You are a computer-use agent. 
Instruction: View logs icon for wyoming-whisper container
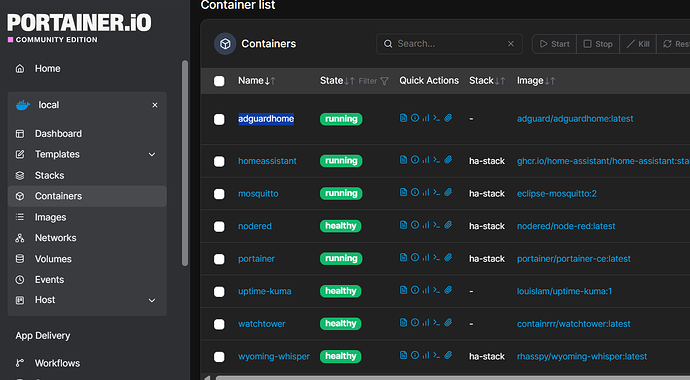[x=403, y=355]
